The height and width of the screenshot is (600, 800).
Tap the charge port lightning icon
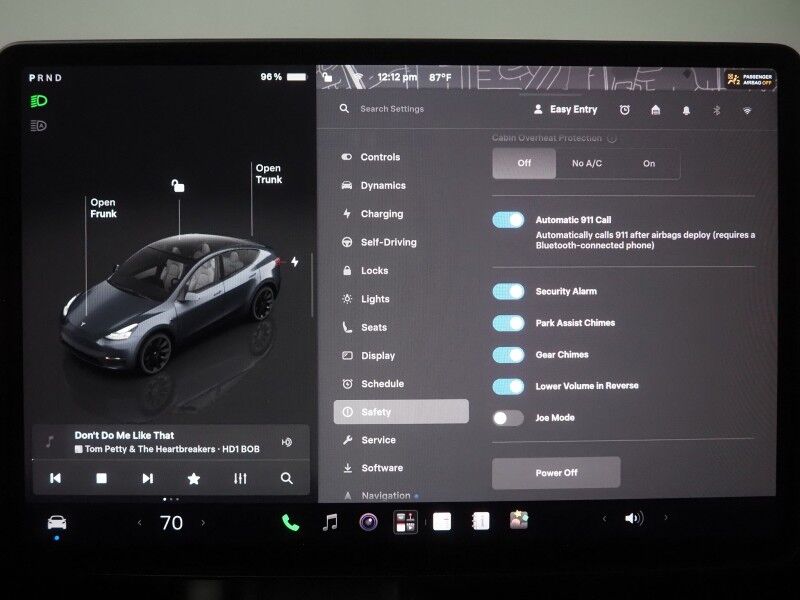point(295,262)
